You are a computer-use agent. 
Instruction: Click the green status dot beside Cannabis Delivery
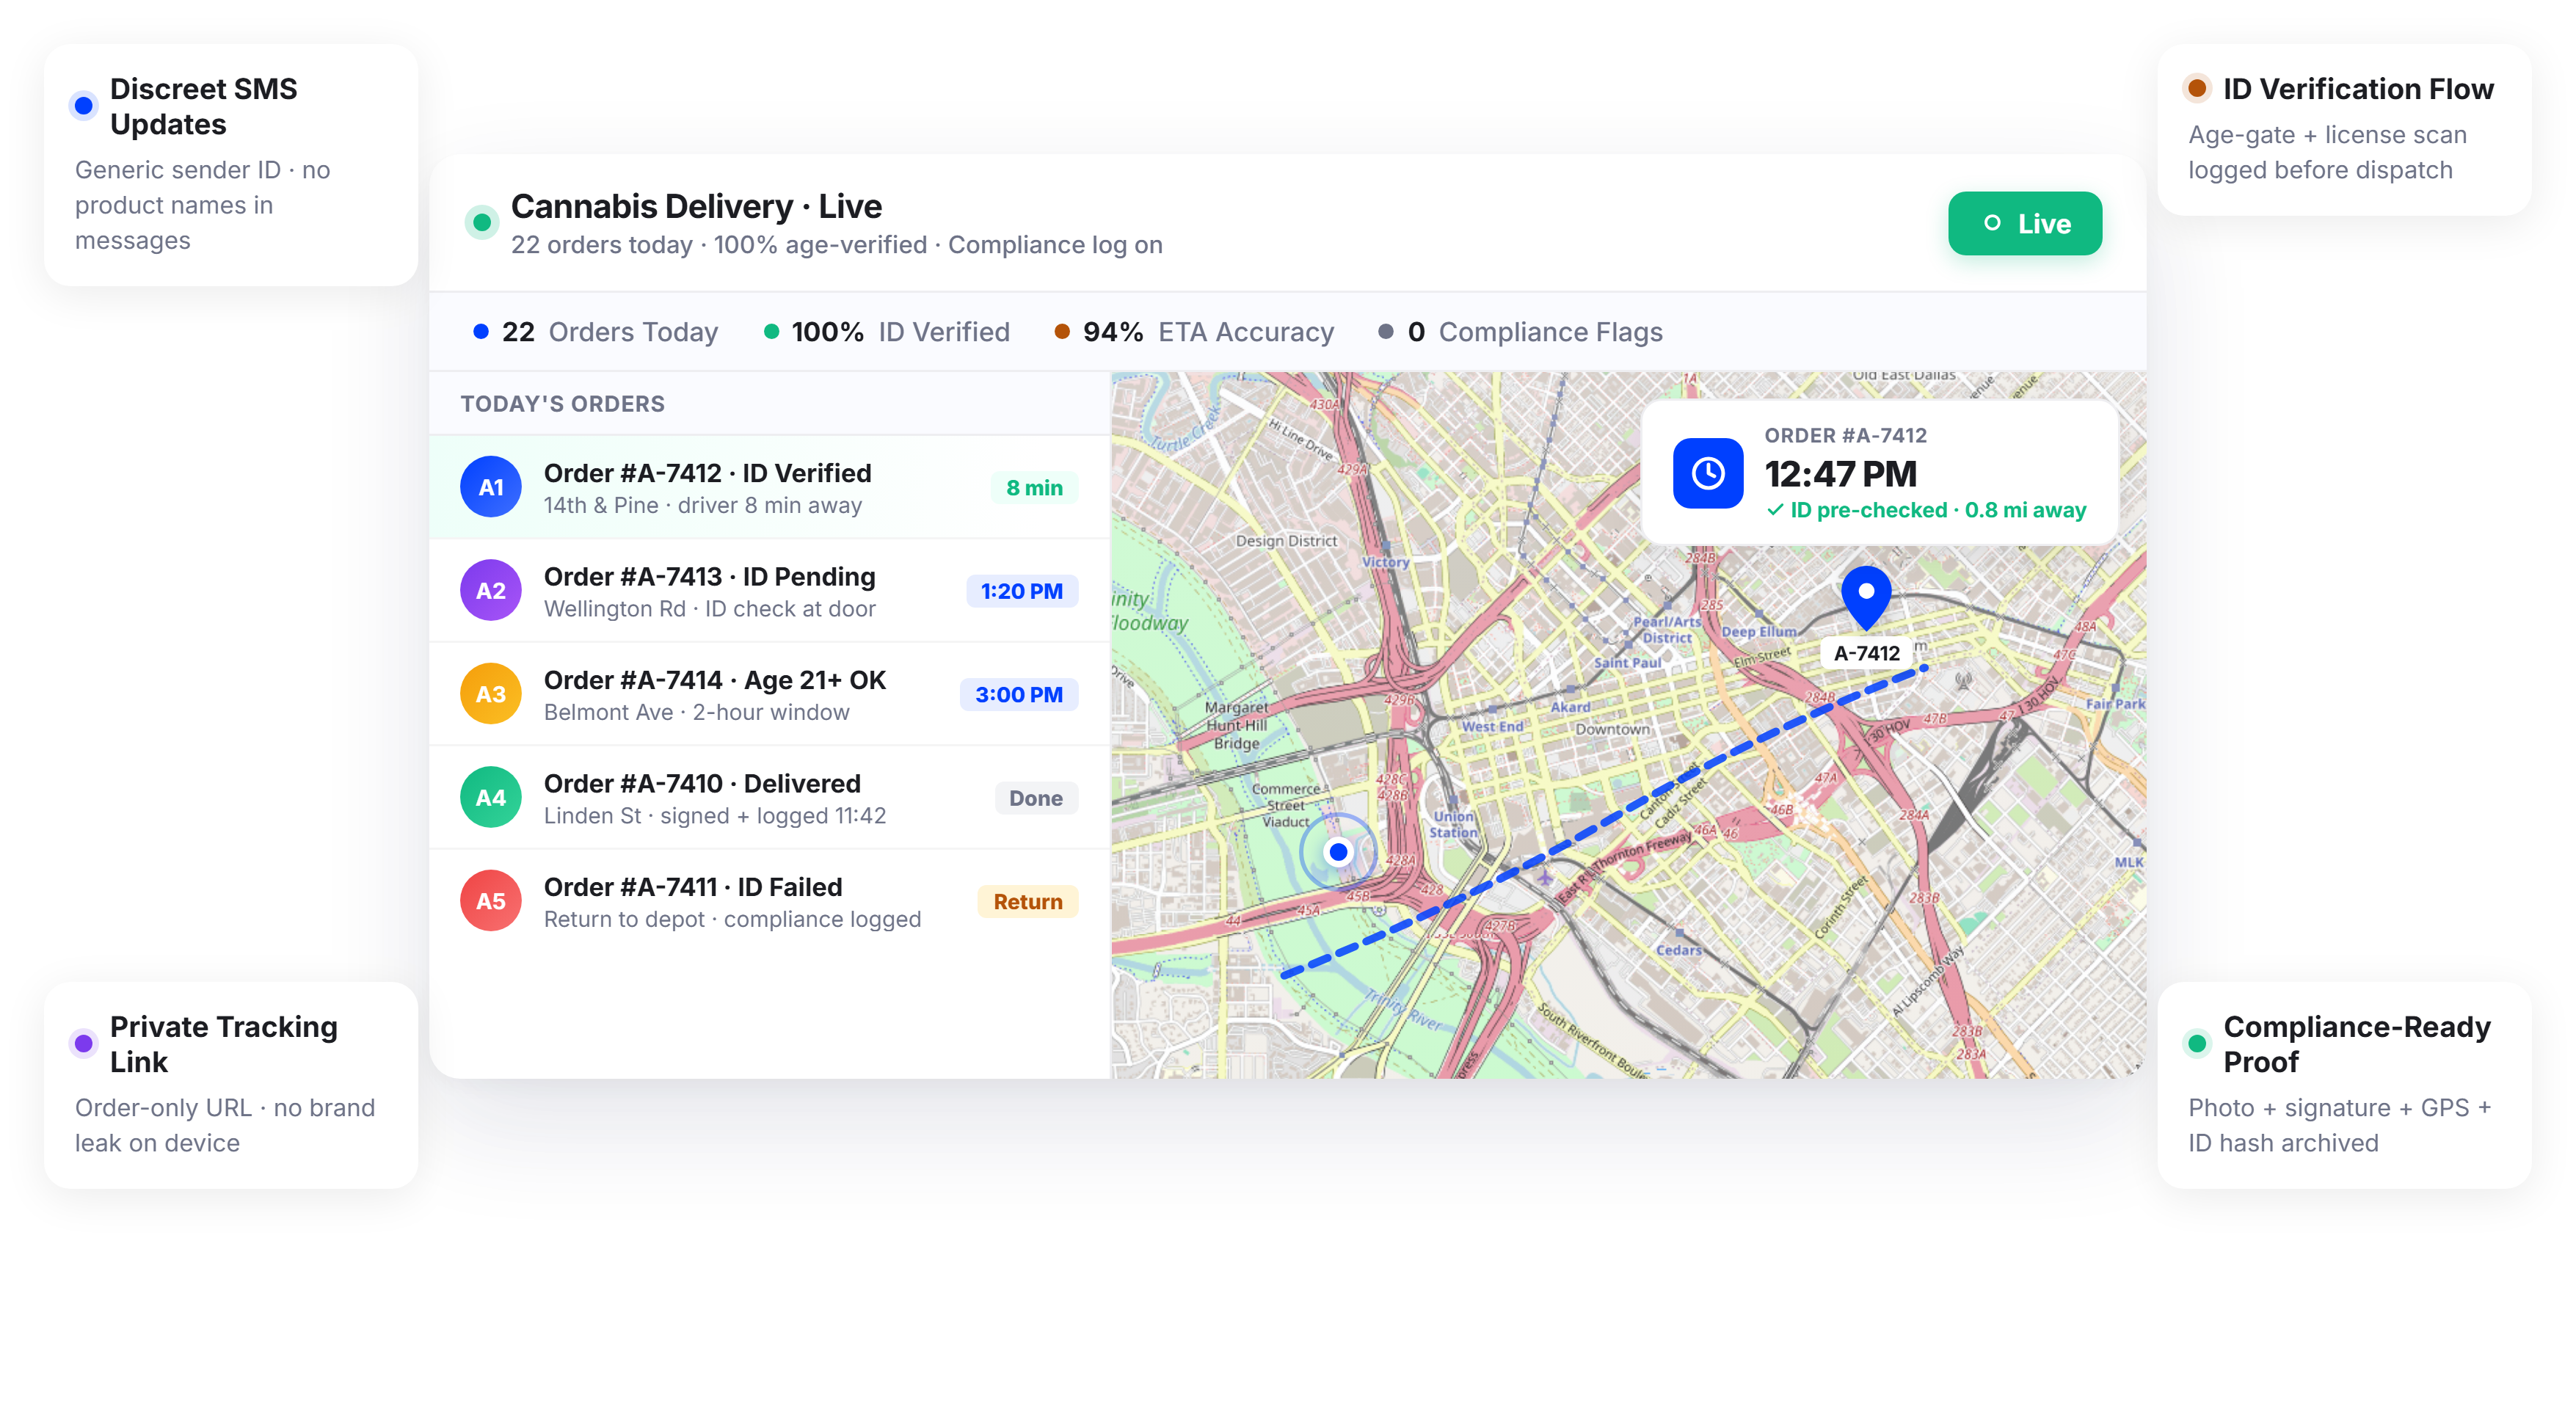(x=482, y=222)
